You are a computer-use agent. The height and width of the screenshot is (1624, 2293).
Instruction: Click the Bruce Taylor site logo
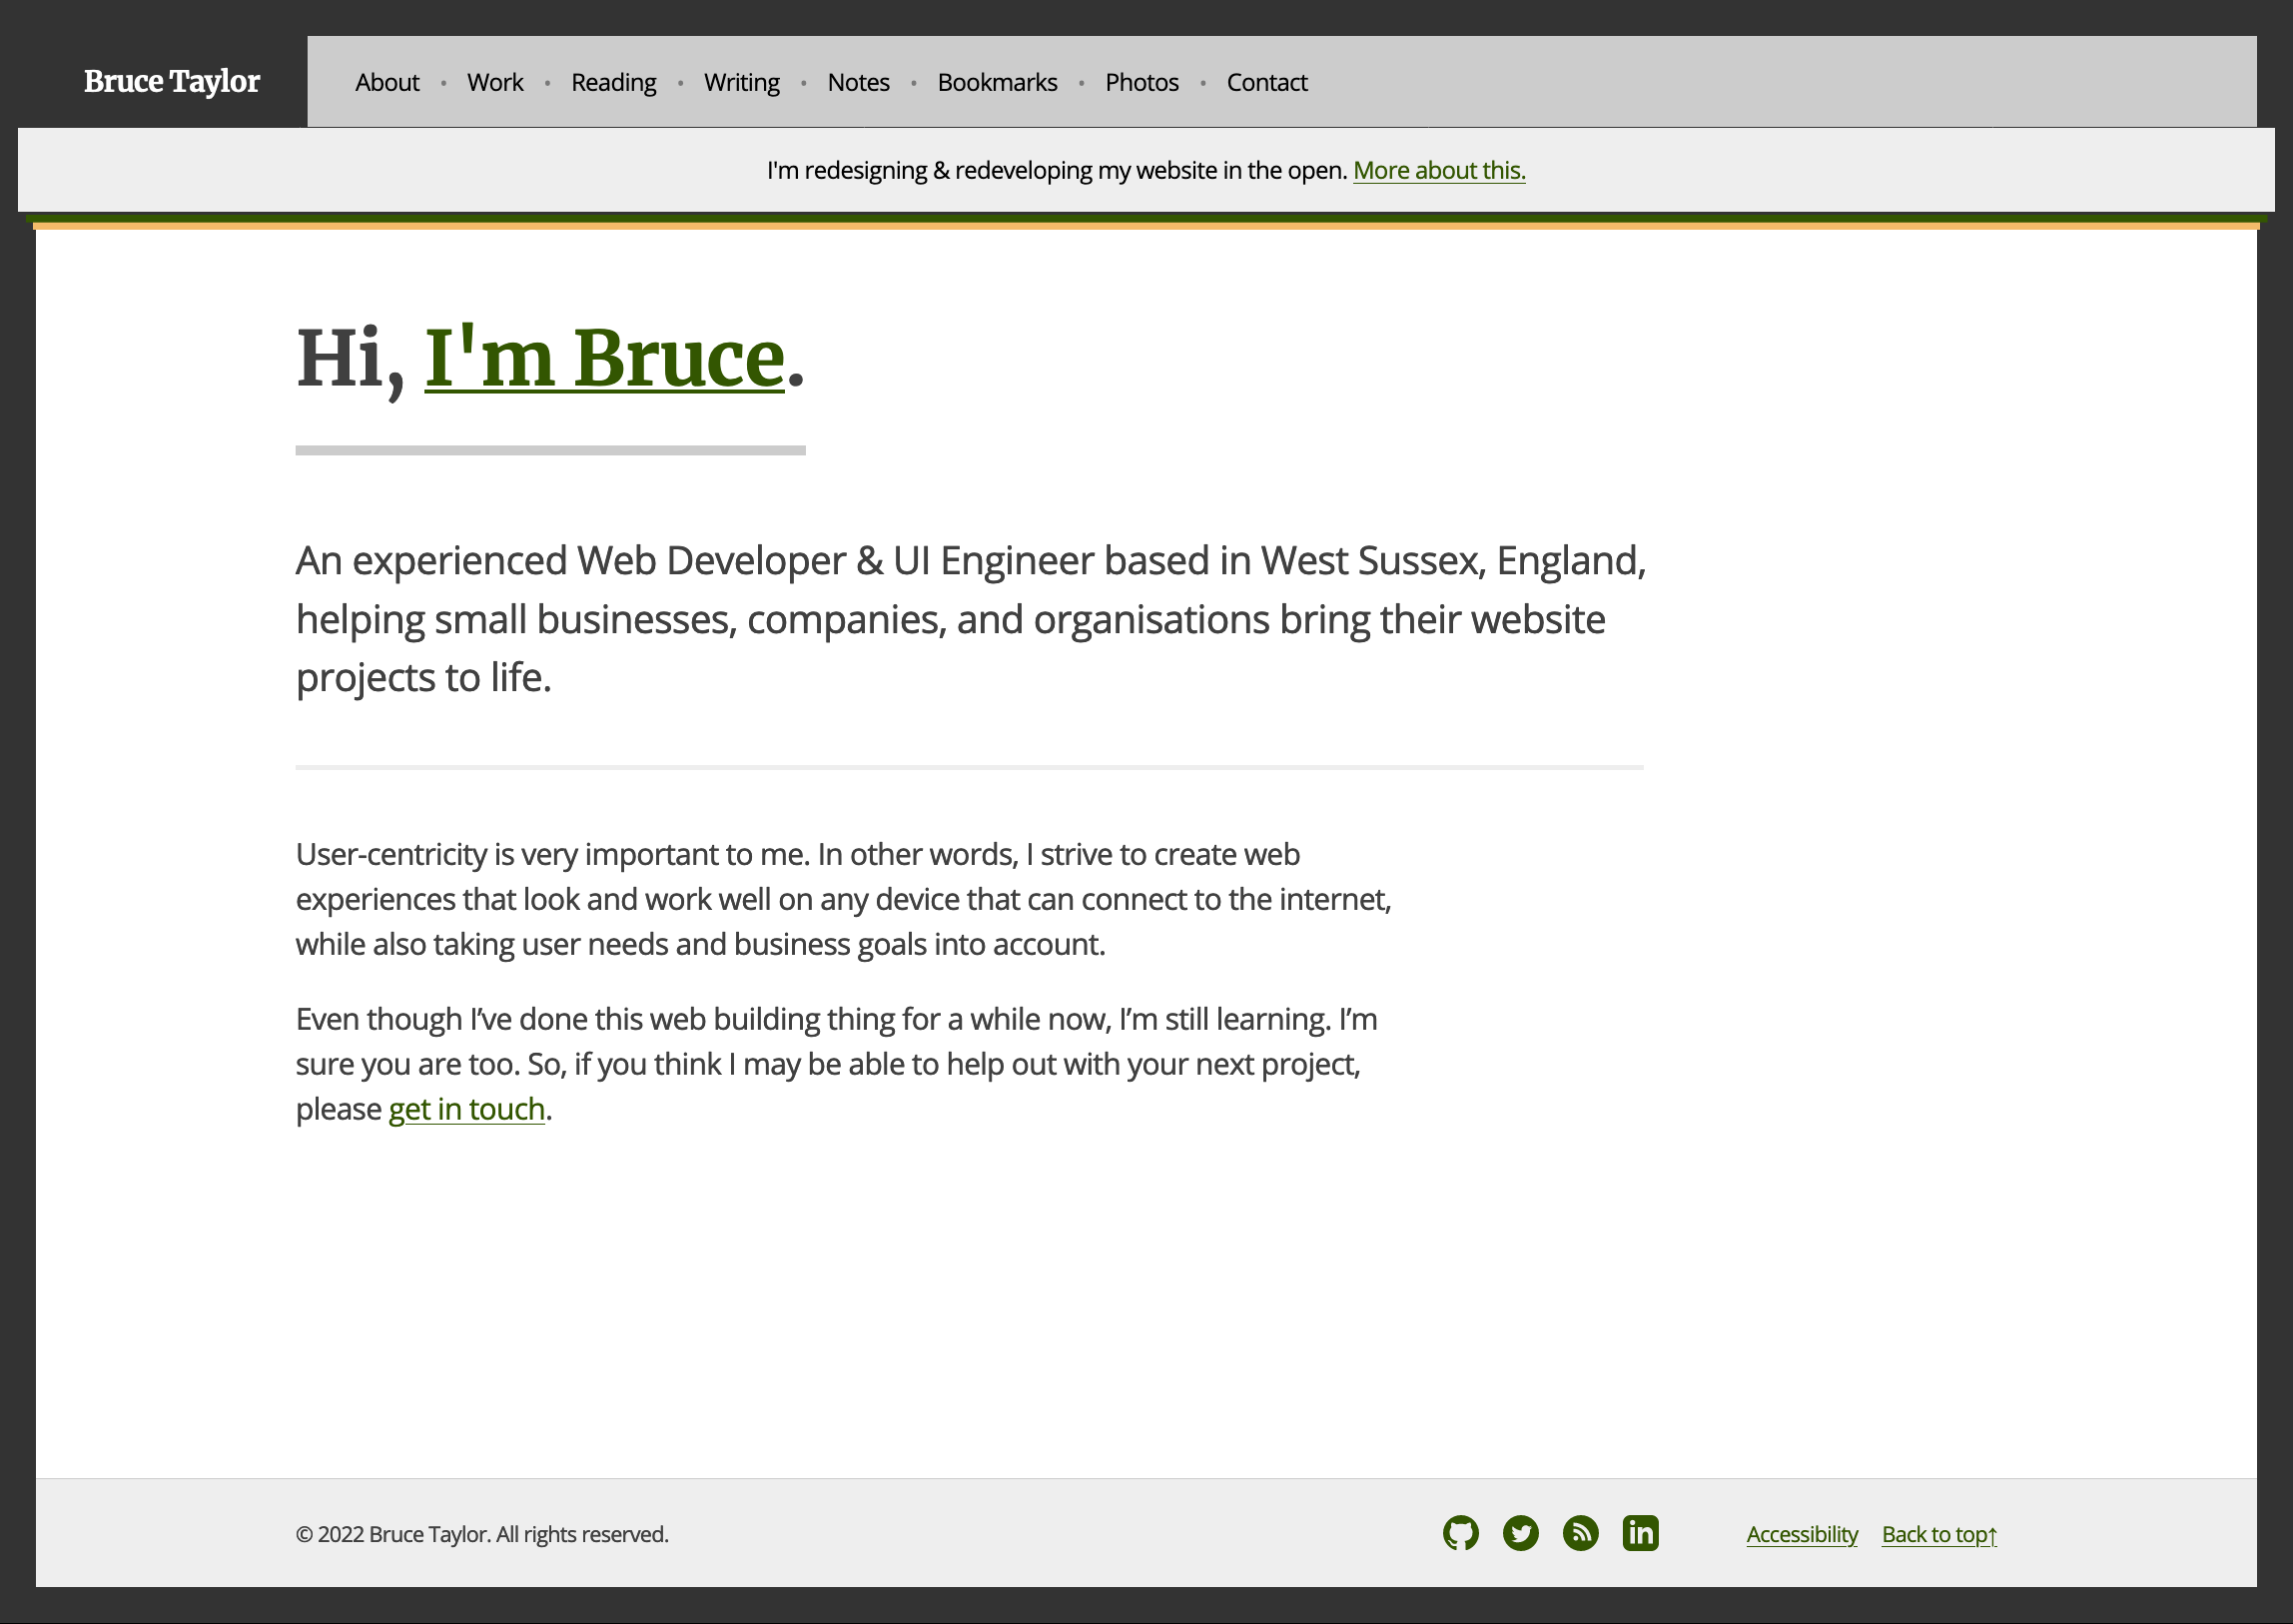click(x=171, y=81)
